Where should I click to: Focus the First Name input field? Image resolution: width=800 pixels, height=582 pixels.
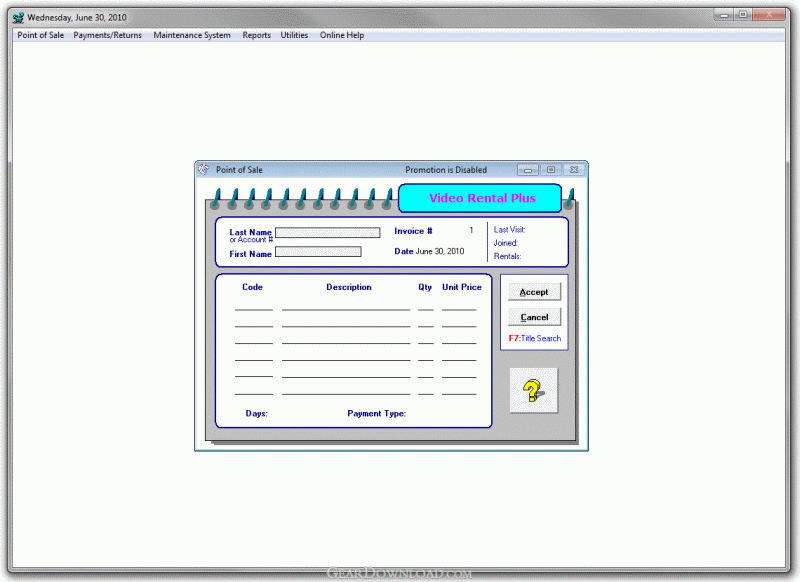[x=318, y=251]
